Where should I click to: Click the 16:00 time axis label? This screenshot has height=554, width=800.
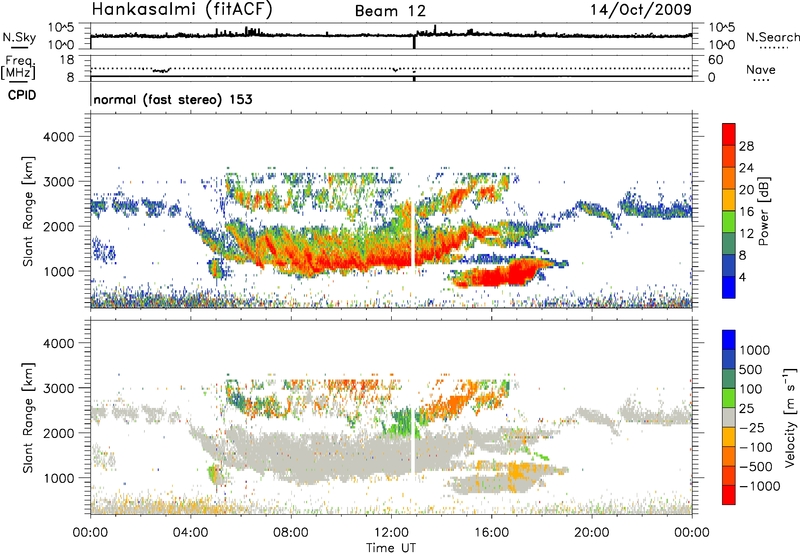coord(491,533)
